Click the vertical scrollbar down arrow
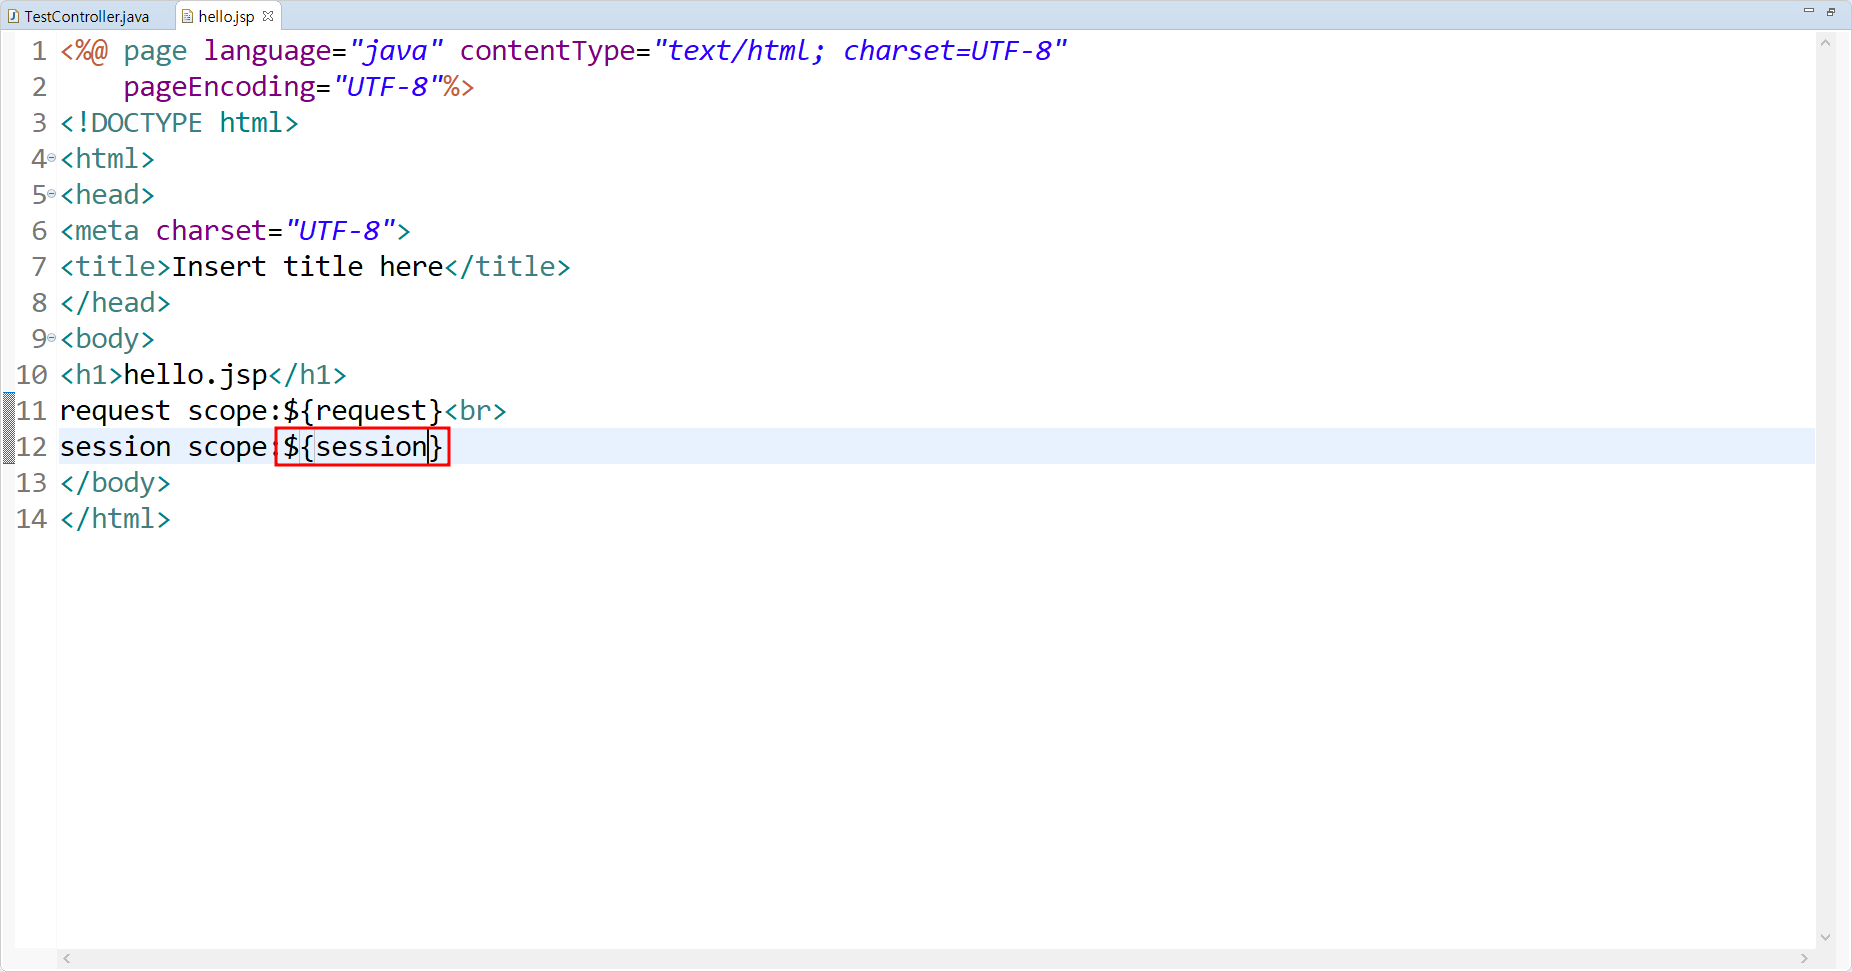 1825,937
